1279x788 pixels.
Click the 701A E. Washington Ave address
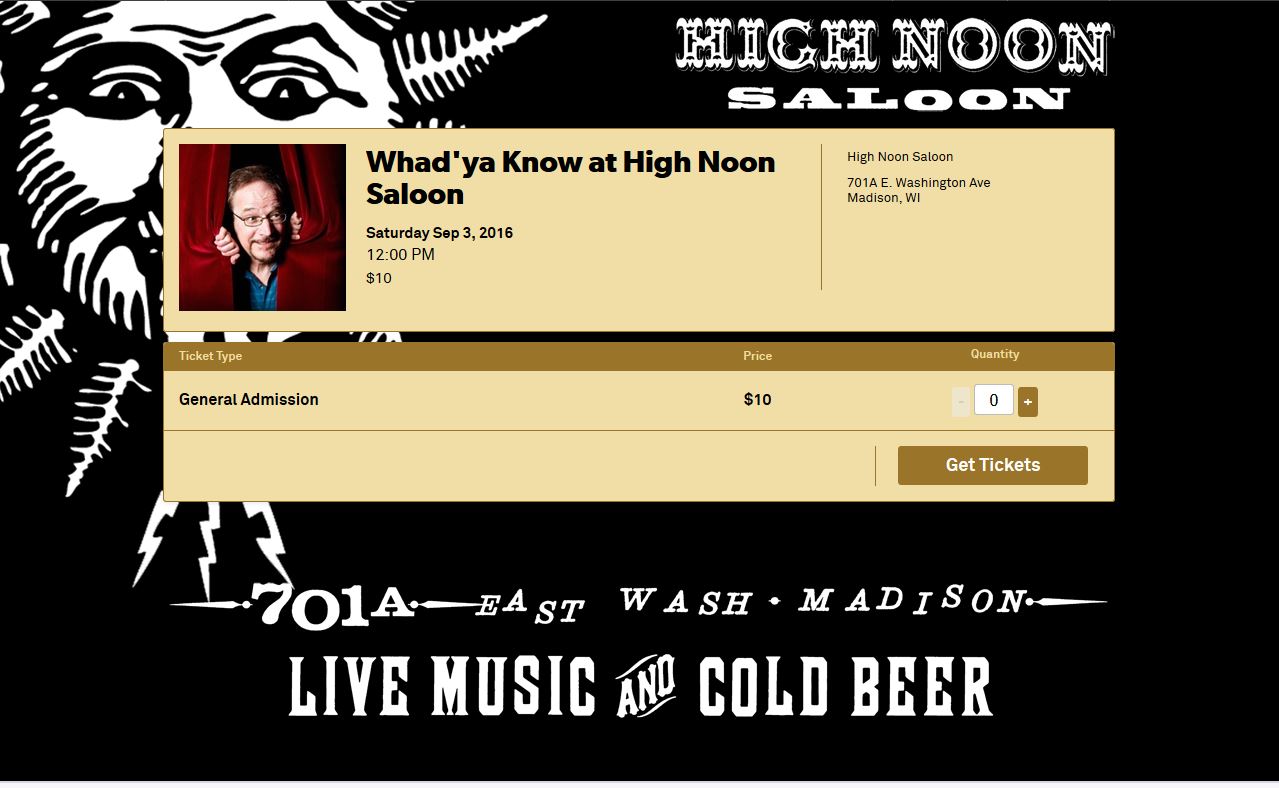(919, 183)
